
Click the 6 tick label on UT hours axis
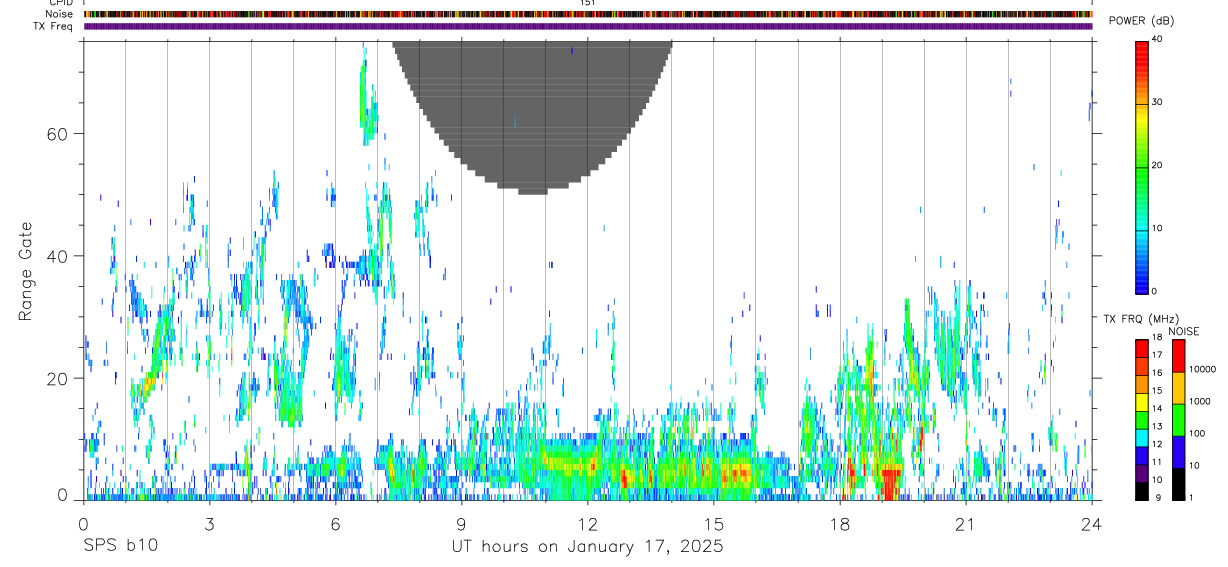coord(335,523)
